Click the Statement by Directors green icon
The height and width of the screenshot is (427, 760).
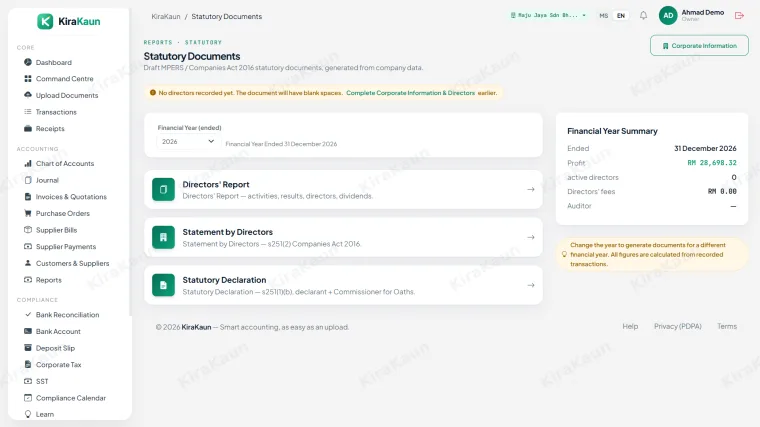tap(163, 237)
